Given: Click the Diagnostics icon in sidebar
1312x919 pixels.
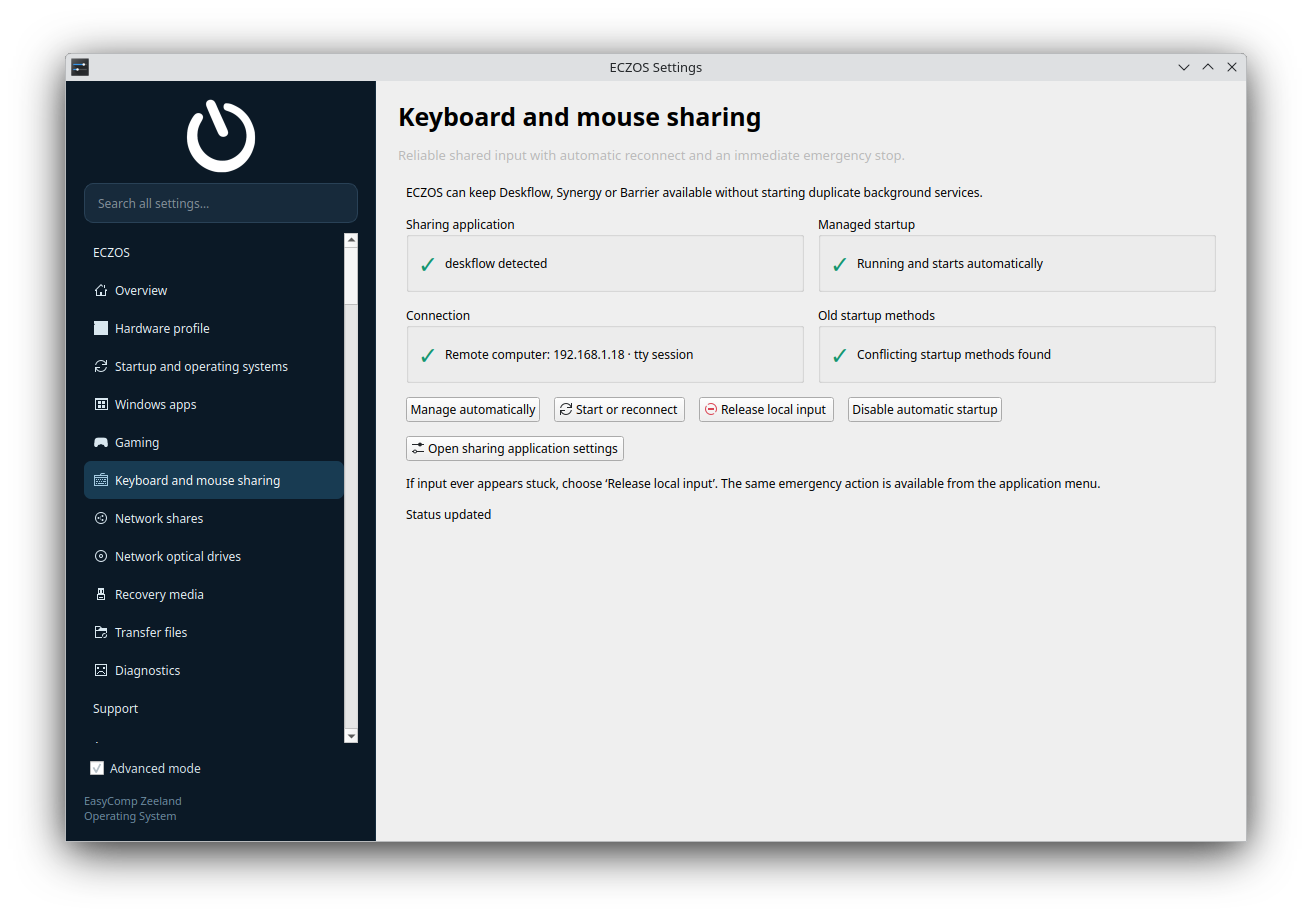Looking at the screenshot, I should click(x=101, y=671).
